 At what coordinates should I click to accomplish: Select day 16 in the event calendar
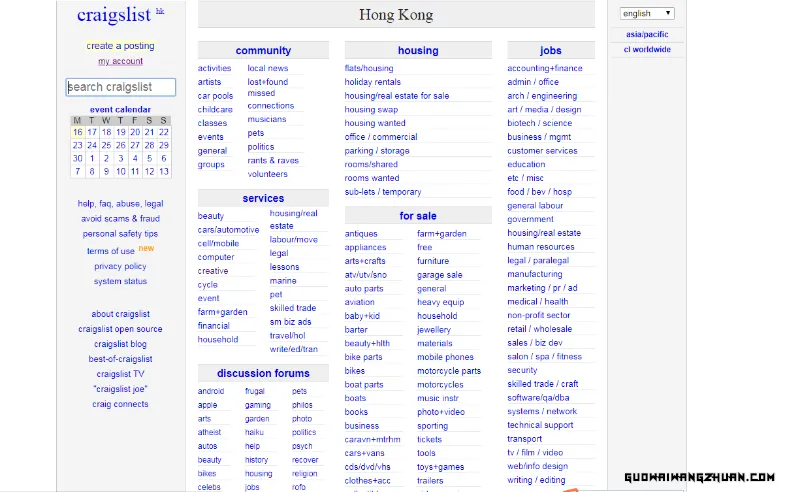pyautogui.click(x=78, y=132)
